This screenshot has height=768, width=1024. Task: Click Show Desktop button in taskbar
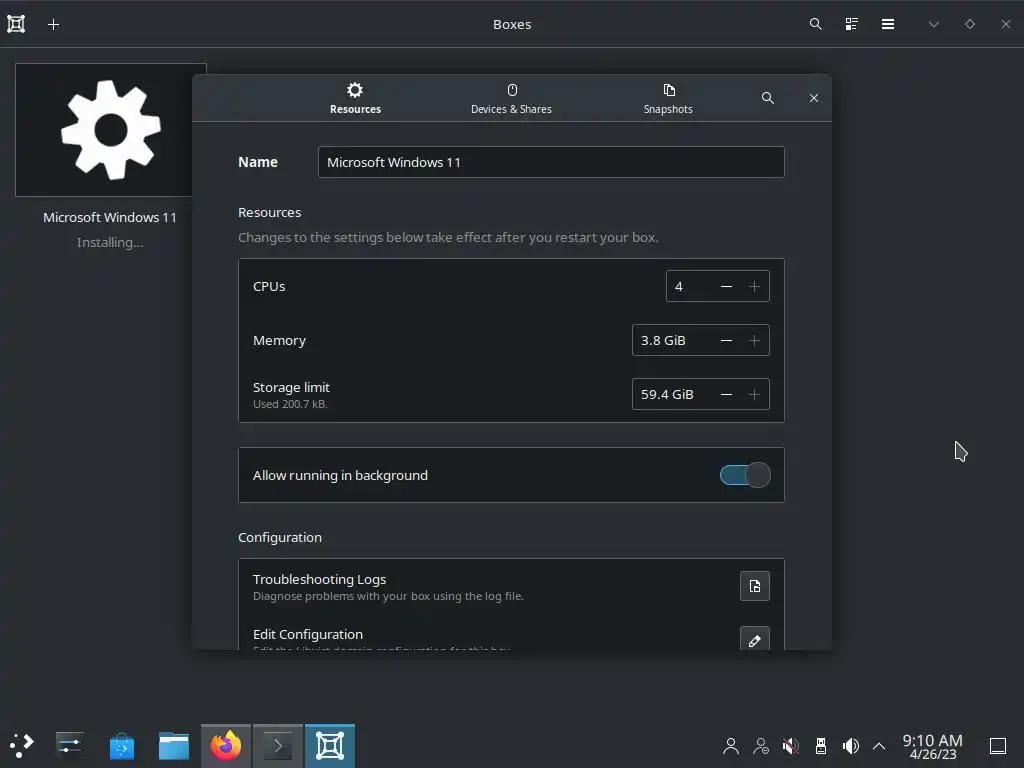pos(998,746)
